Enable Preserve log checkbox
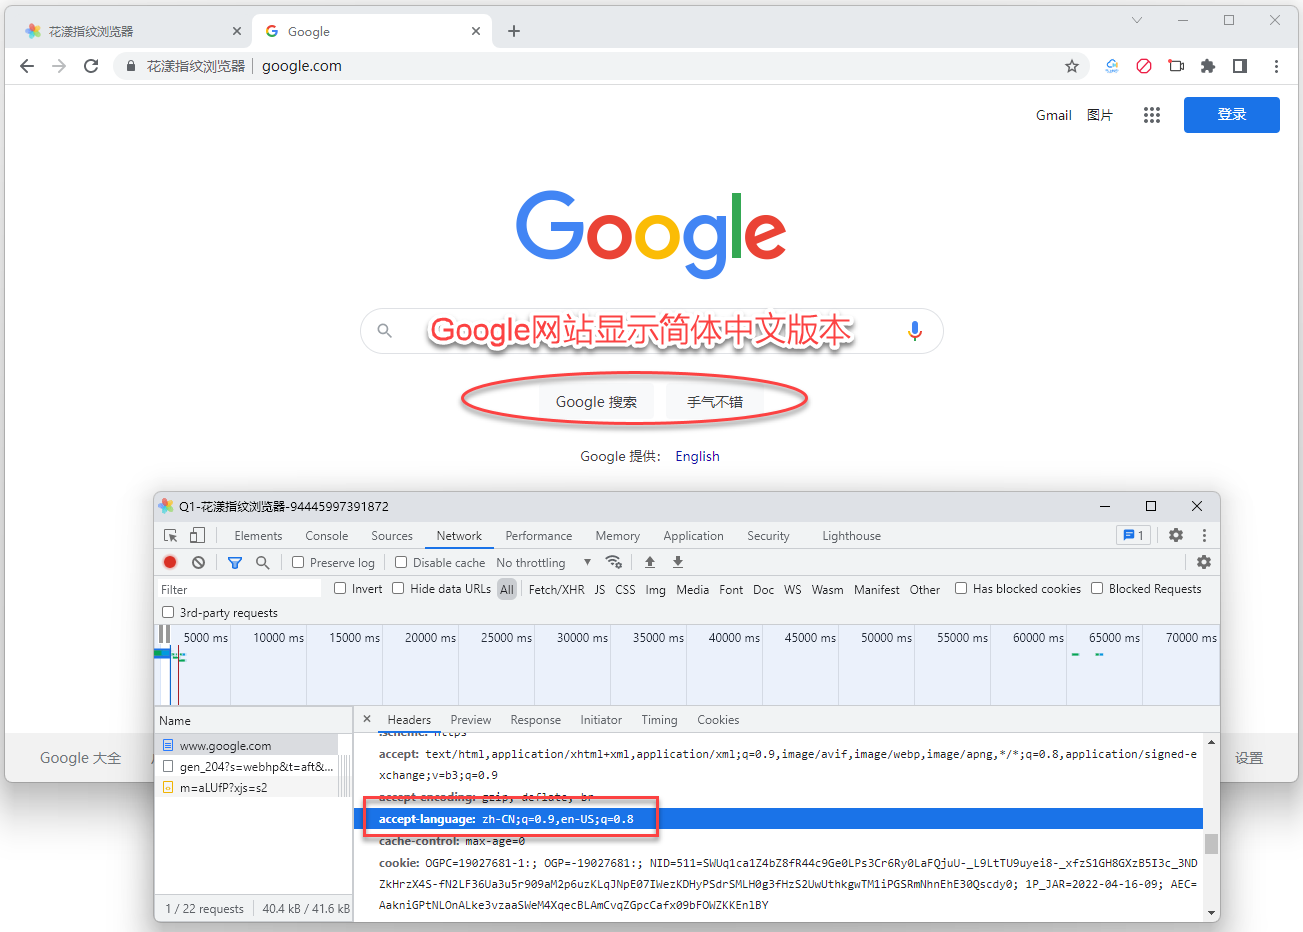This screenshot has width=1303, height=932. [298, 563]
